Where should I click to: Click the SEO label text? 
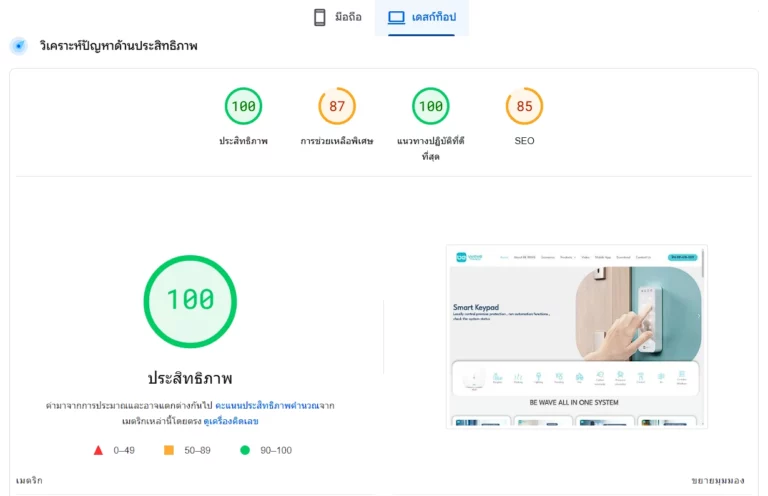(524, 141)
